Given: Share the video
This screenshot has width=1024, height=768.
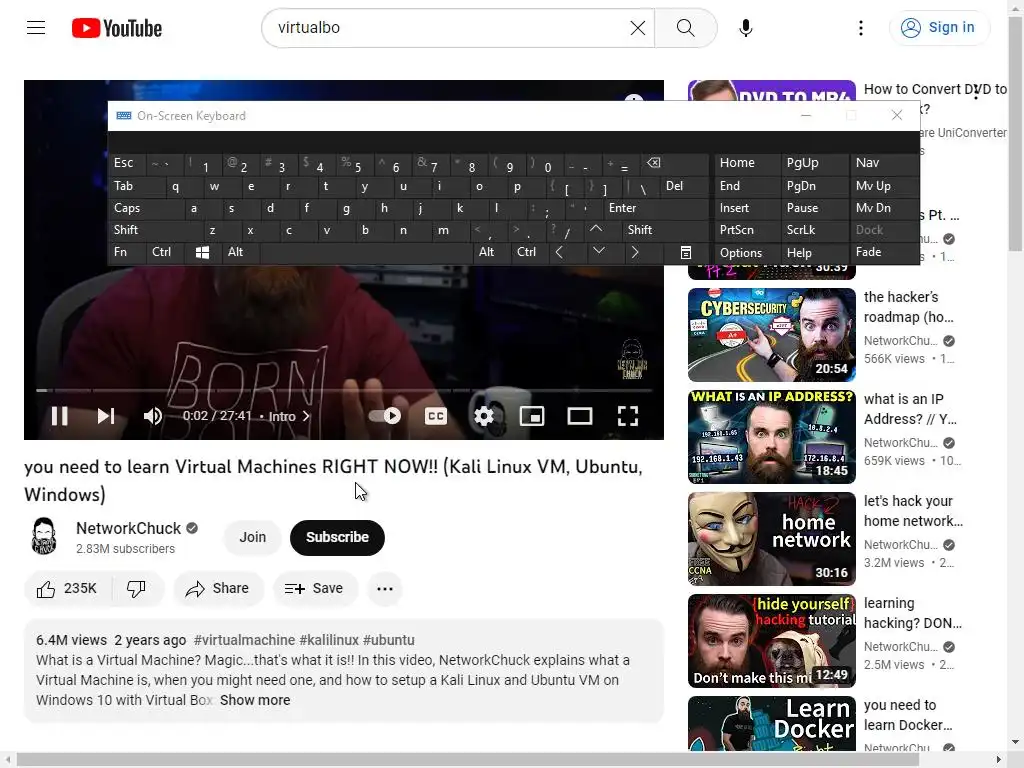Looking at the screenshot, I should 218,588.
